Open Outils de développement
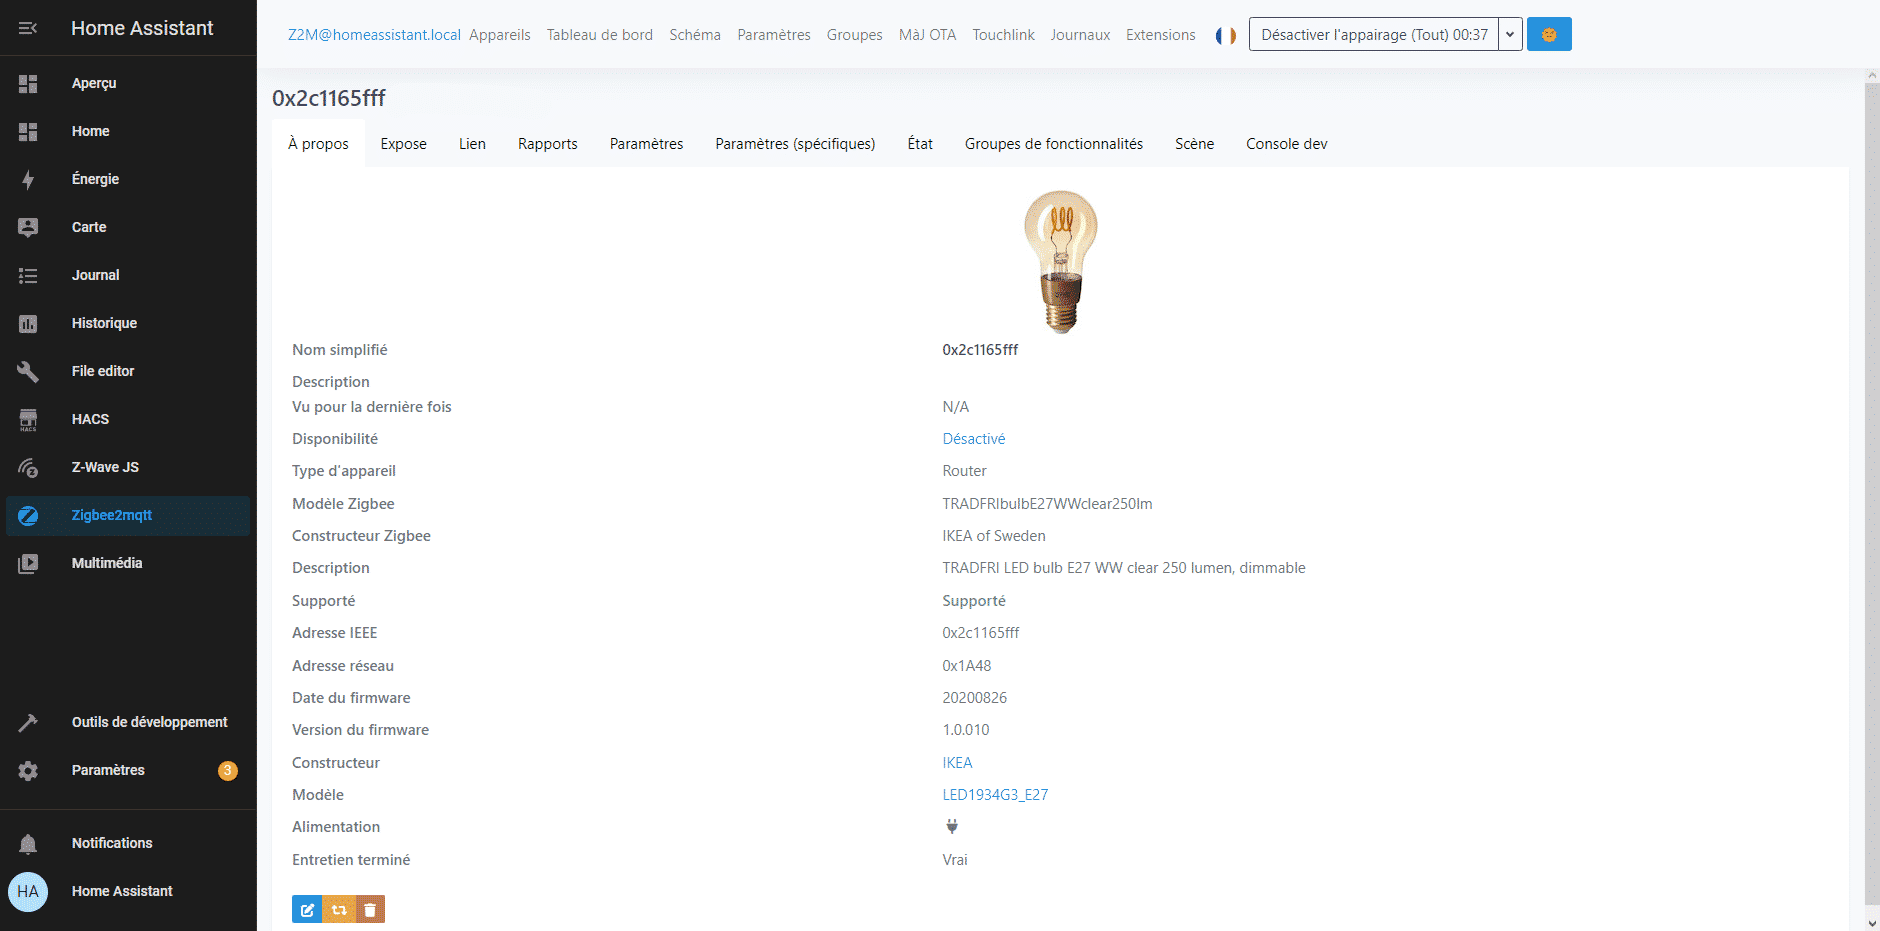Screen dimensions: 1880x931 point(128,722)
